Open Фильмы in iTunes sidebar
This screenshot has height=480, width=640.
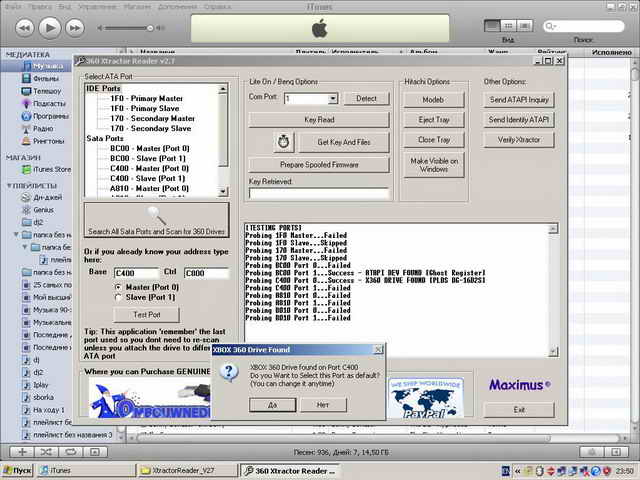point(40,78)
